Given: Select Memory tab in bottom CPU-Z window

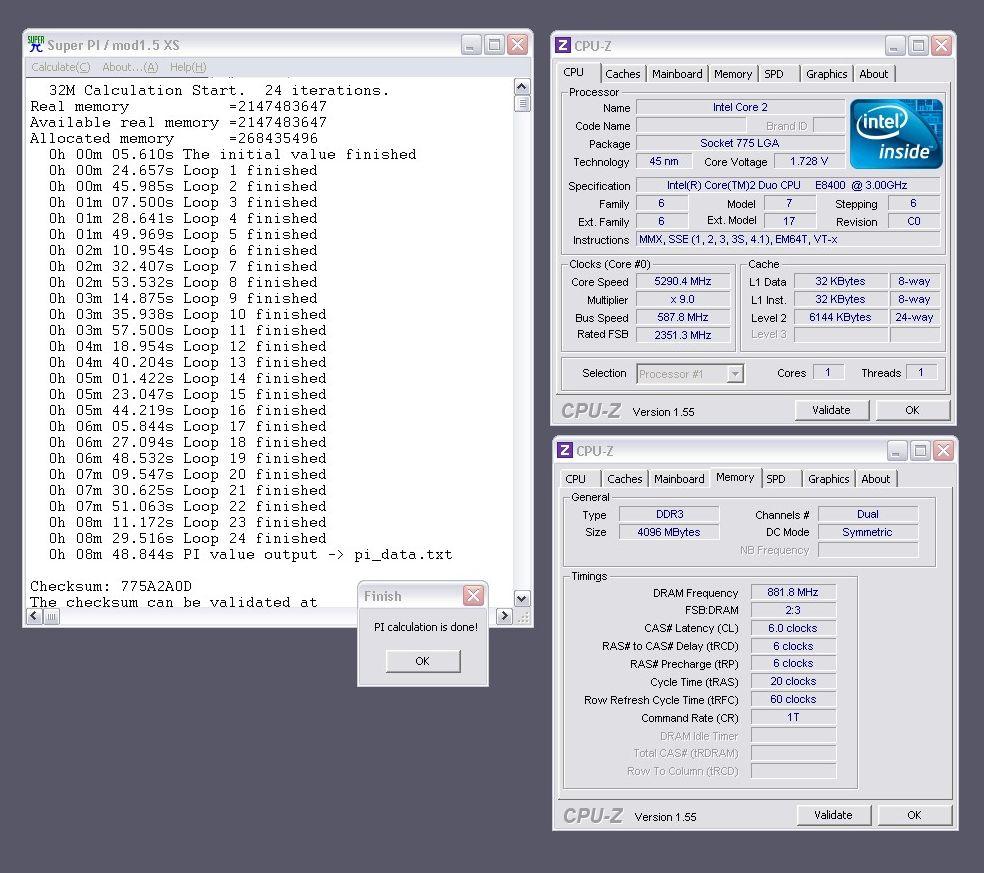Looking at the screenshot, I should click(735, 478).
